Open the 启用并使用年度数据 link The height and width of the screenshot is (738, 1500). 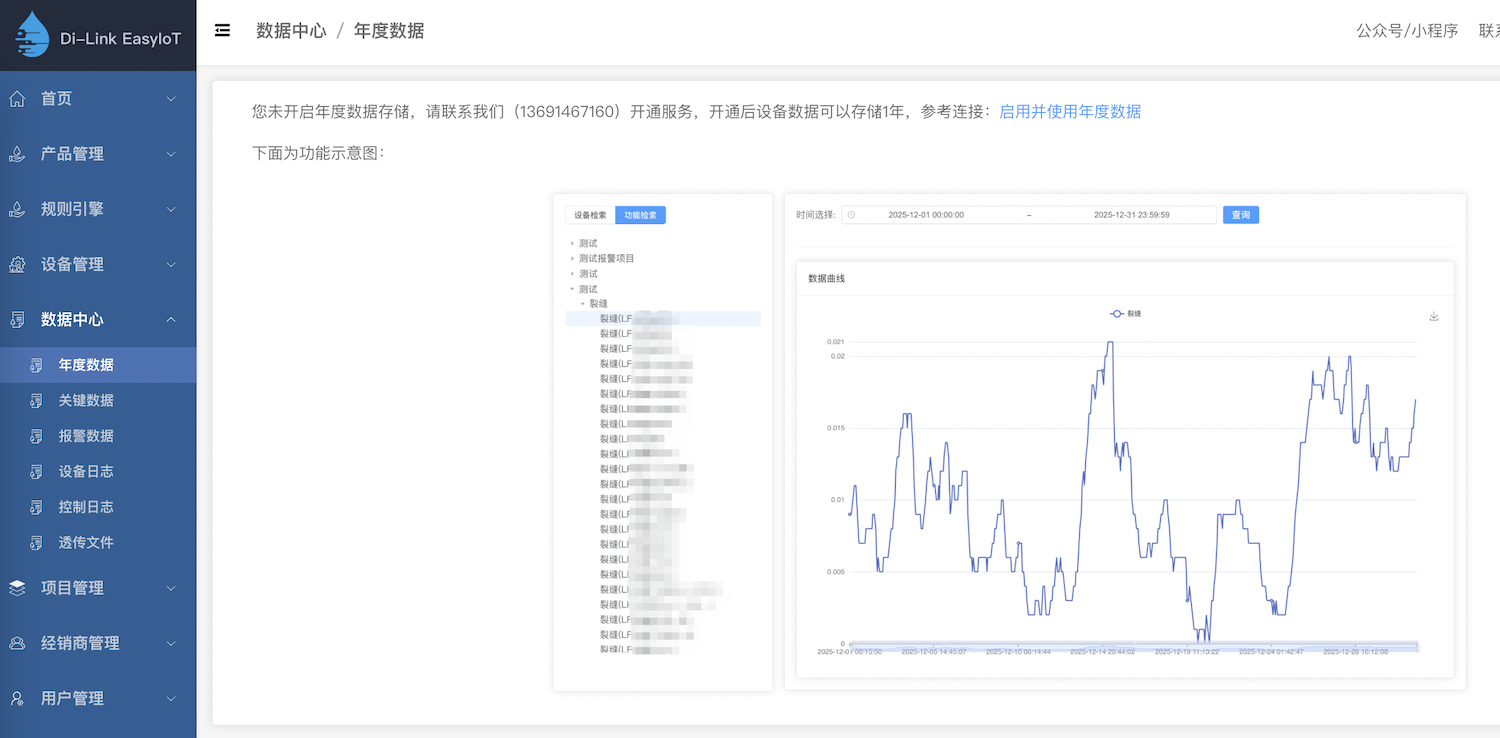[x=1070, y=111]
